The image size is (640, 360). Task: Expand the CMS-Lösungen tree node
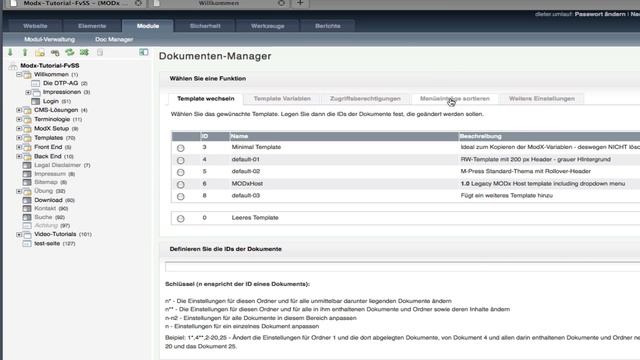click(x=19, y=110)
